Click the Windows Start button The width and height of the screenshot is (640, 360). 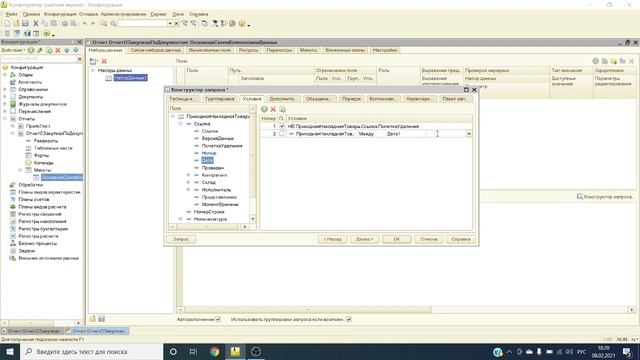click(10, 351)
